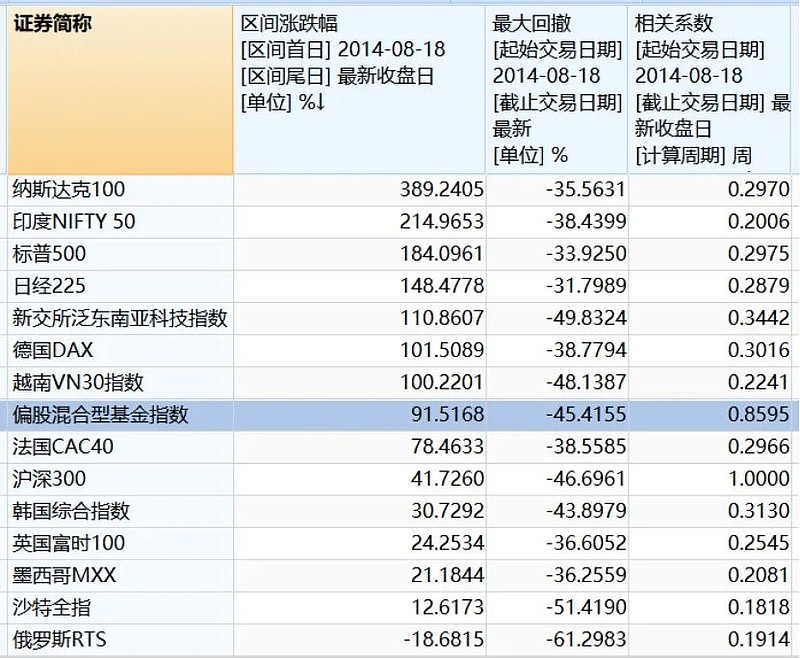The width and height of the screenshot is (800, 659).
Task: Select highlighted 偏股混合型基金指数 row name
Action: pyautogui.click(x=101, y=415)
